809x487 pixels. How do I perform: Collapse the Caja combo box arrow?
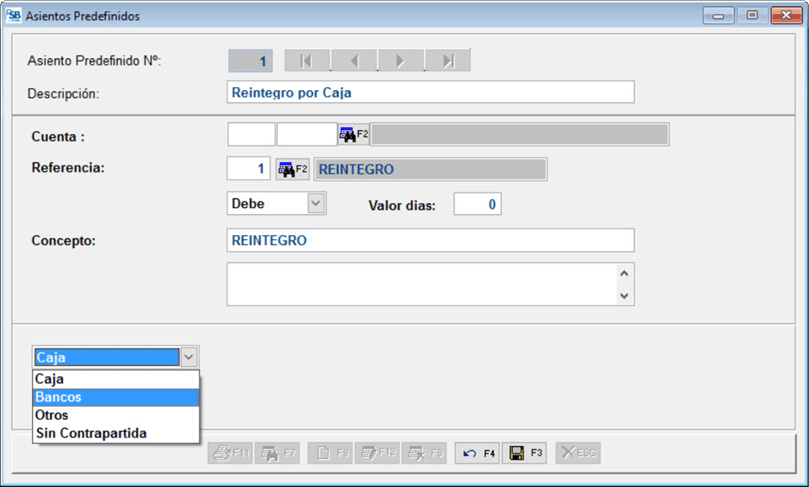(x=190, y=357)
